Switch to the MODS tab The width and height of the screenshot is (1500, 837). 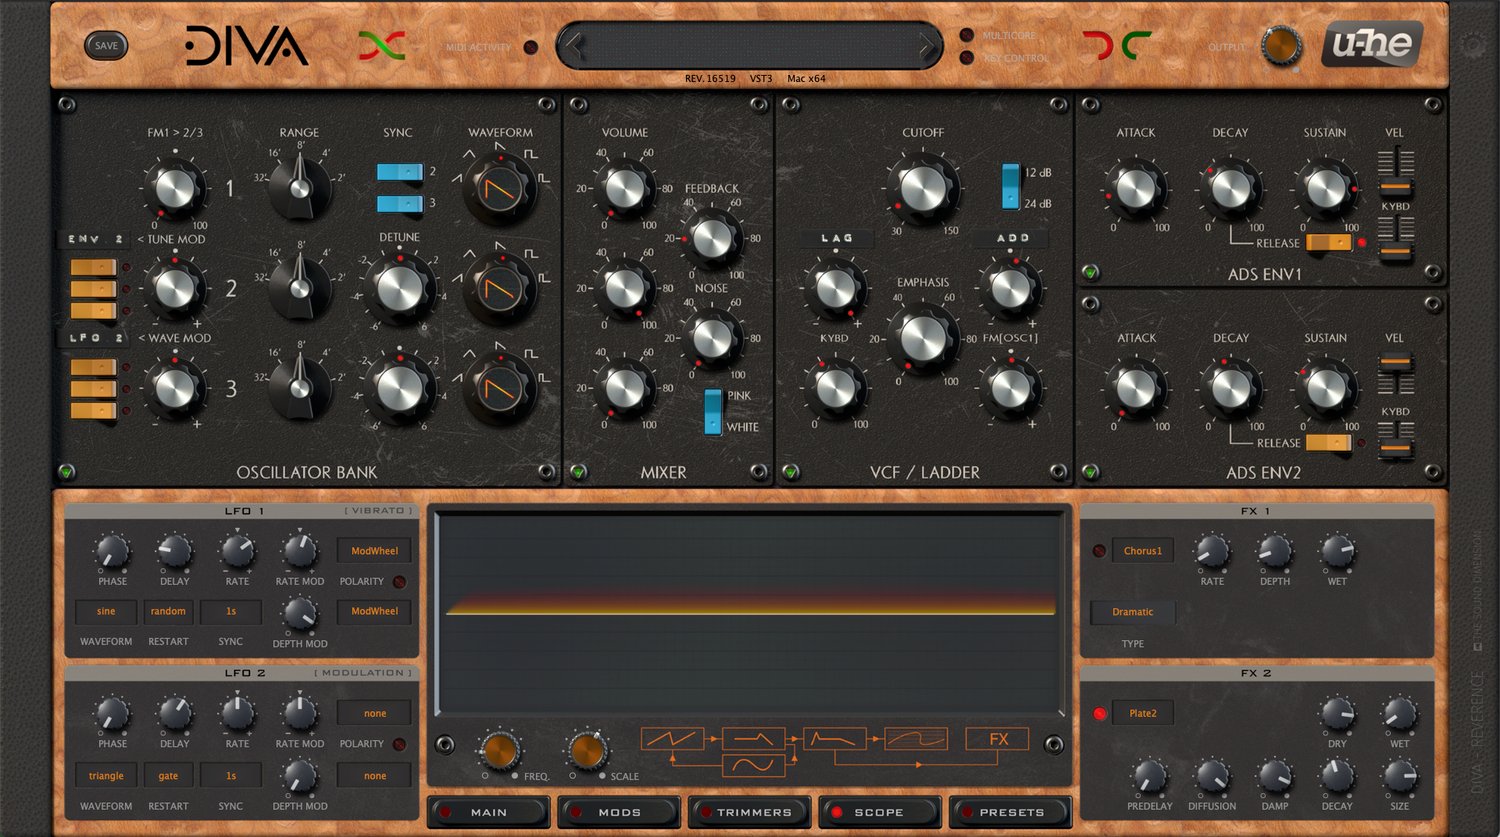click(619, 812)
